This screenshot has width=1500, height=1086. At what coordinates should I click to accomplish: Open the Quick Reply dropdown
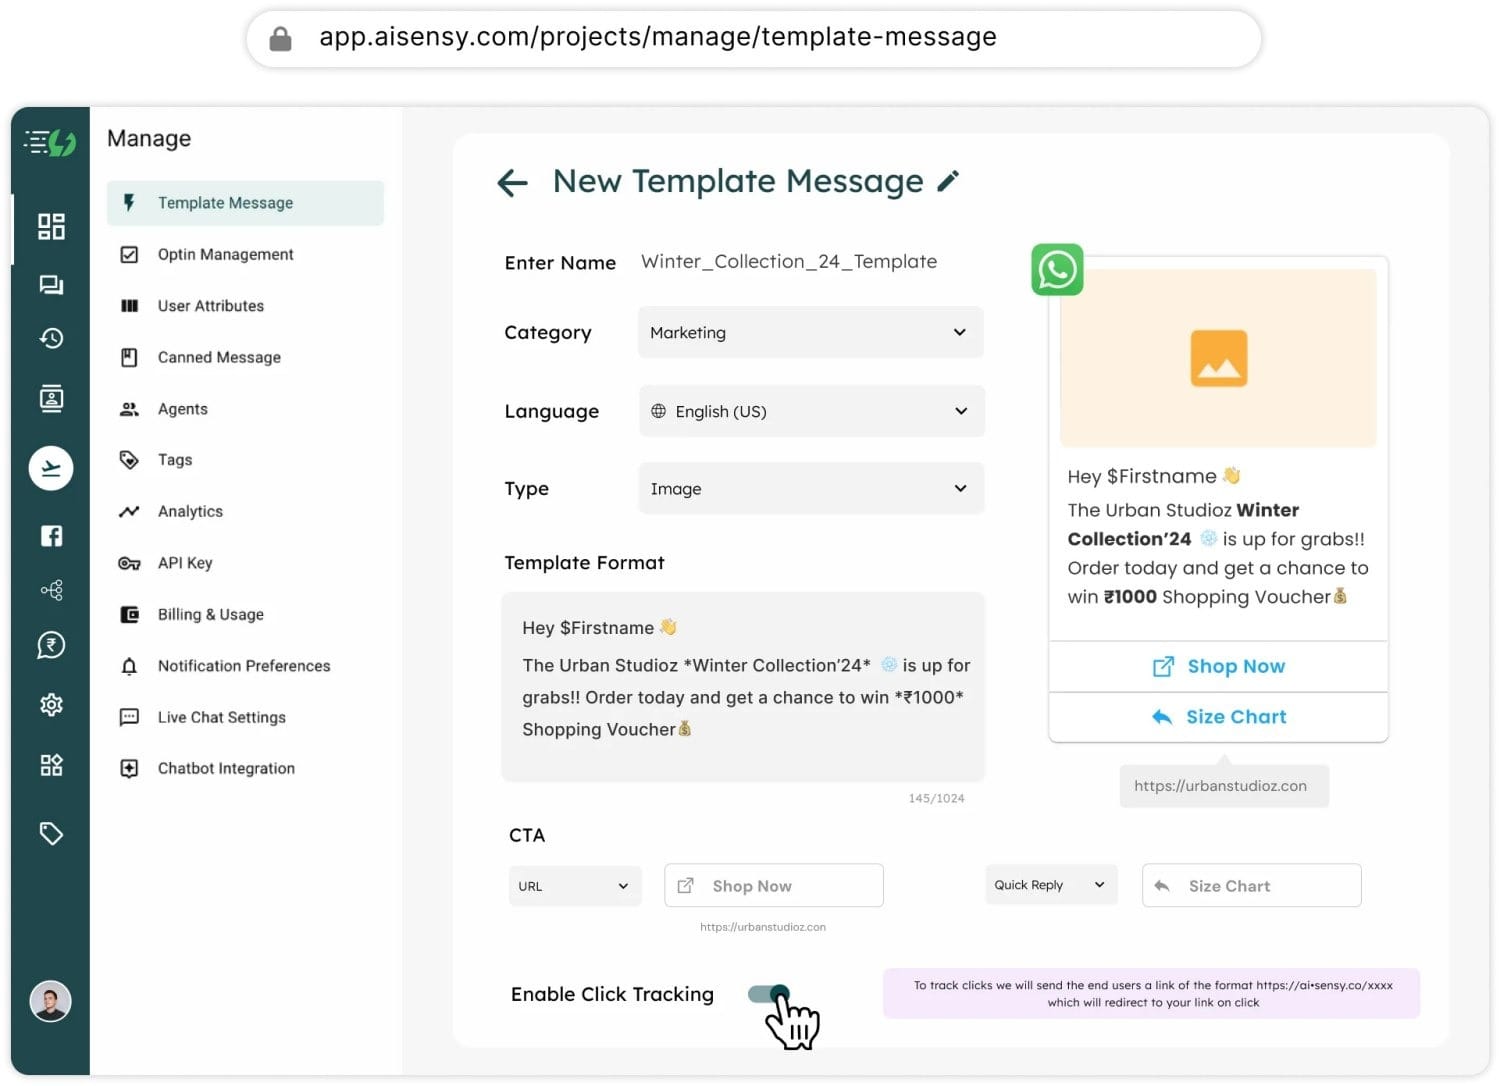[x=1051, y=885]
